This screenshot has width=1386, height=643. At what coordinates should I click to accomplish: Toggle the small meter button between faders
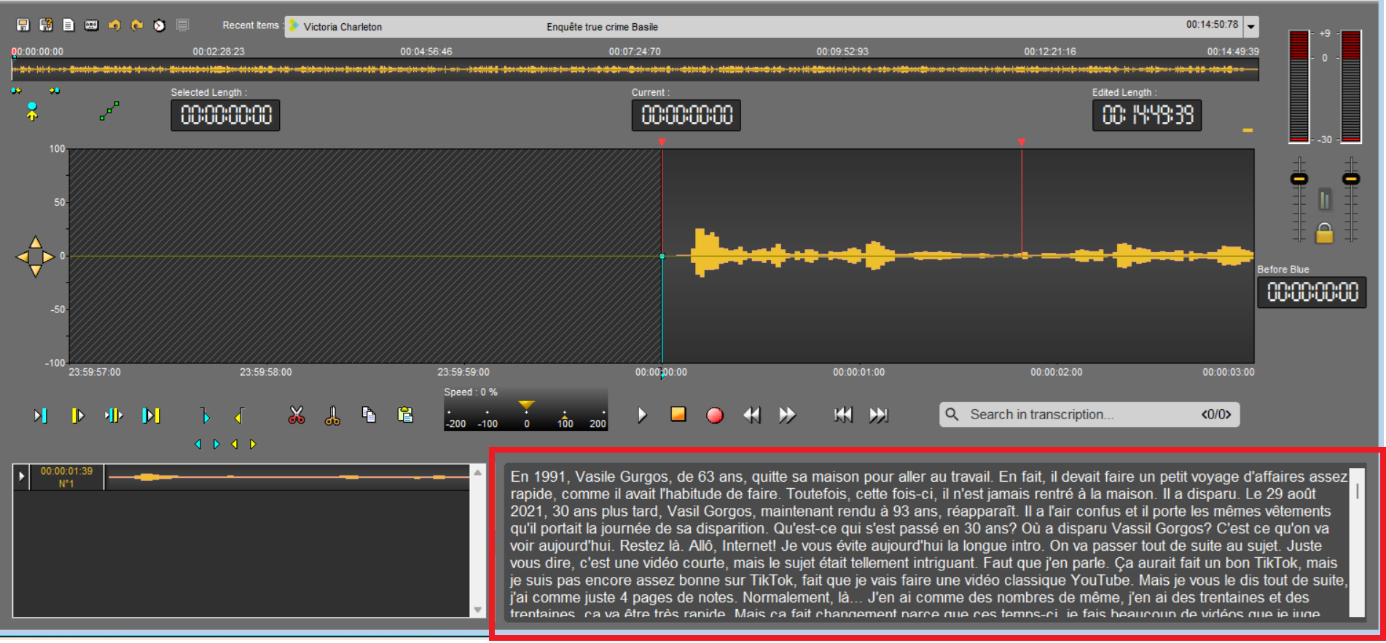1325,199
